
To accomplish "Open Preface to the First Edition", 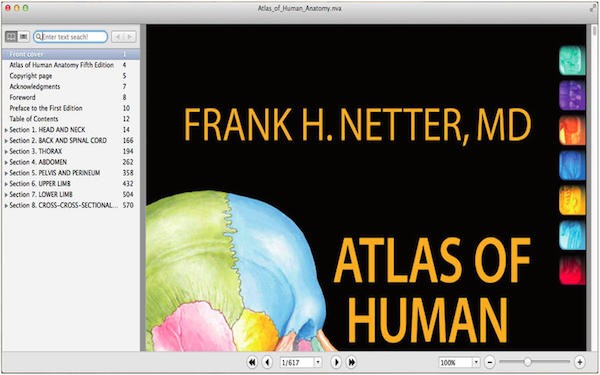I will 46,108.
